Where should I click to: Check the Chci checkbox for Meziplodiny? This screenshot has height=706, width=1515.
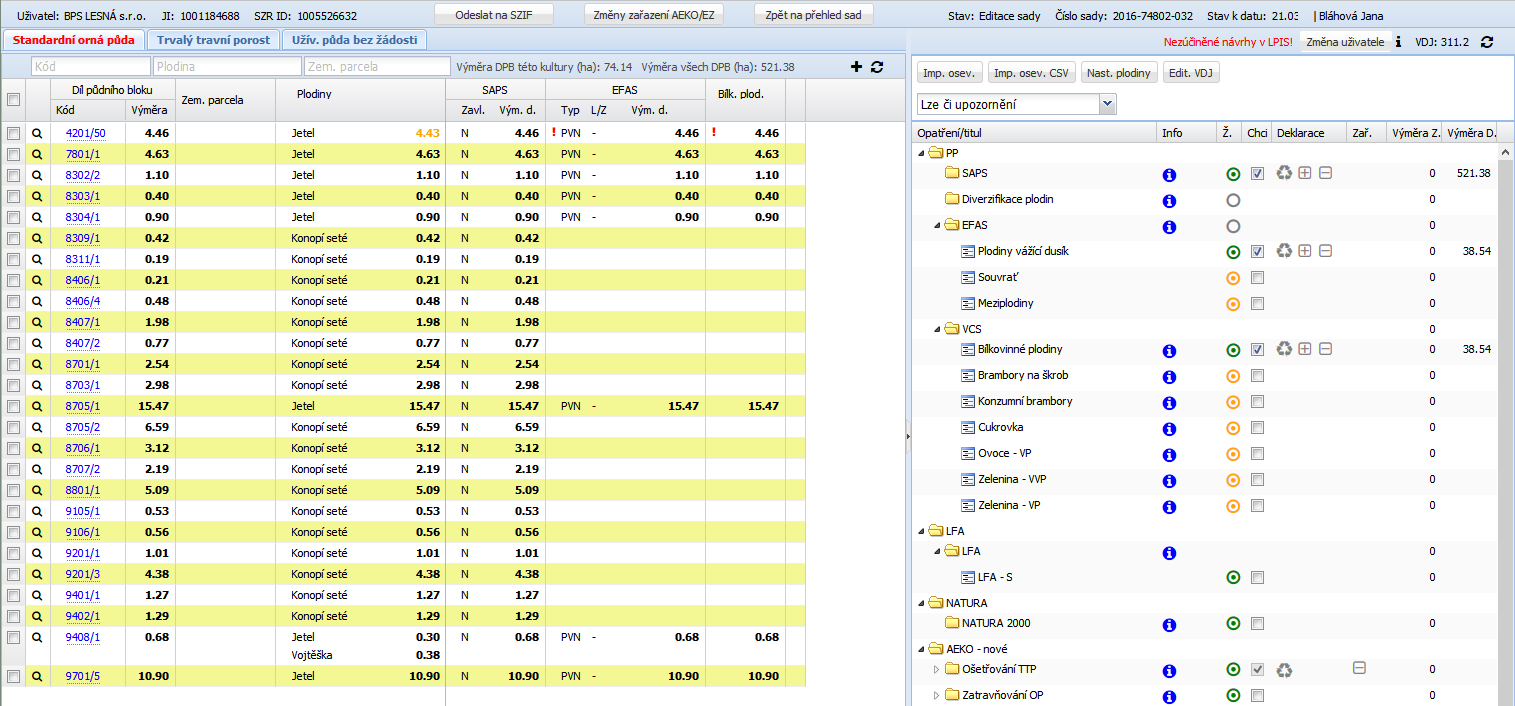click(x=1257, y=304)
